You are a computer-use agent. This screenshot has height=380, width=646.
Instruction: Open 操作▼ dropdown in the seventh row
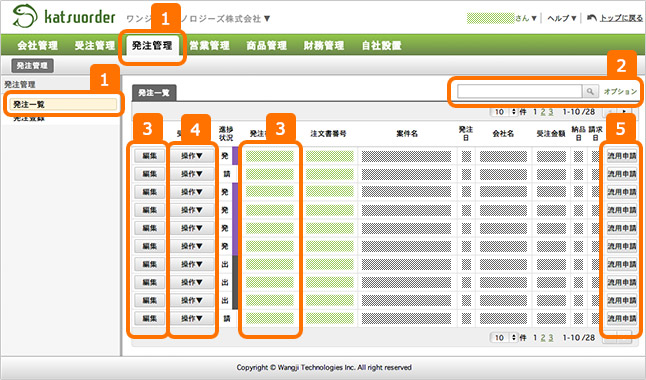click(192, 264)
